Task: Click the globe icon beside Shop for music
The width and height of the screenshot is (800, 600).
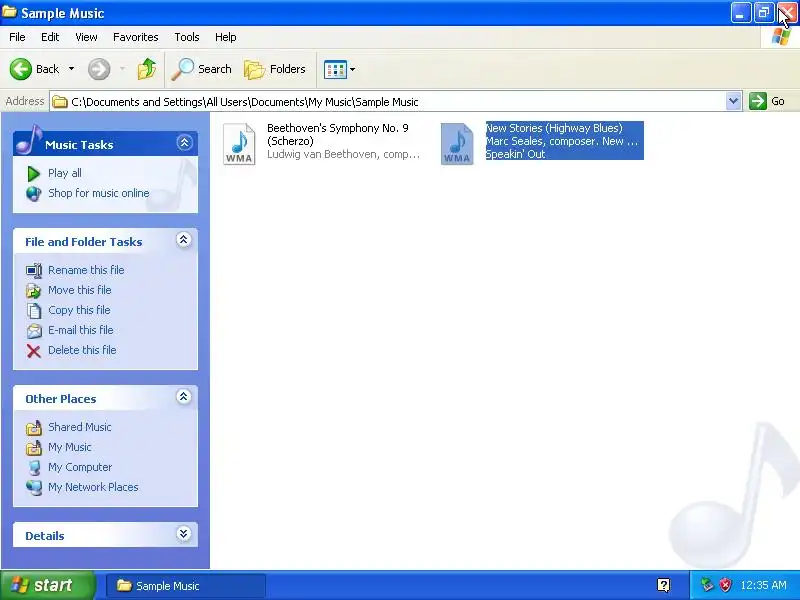Action: (33, 194)
